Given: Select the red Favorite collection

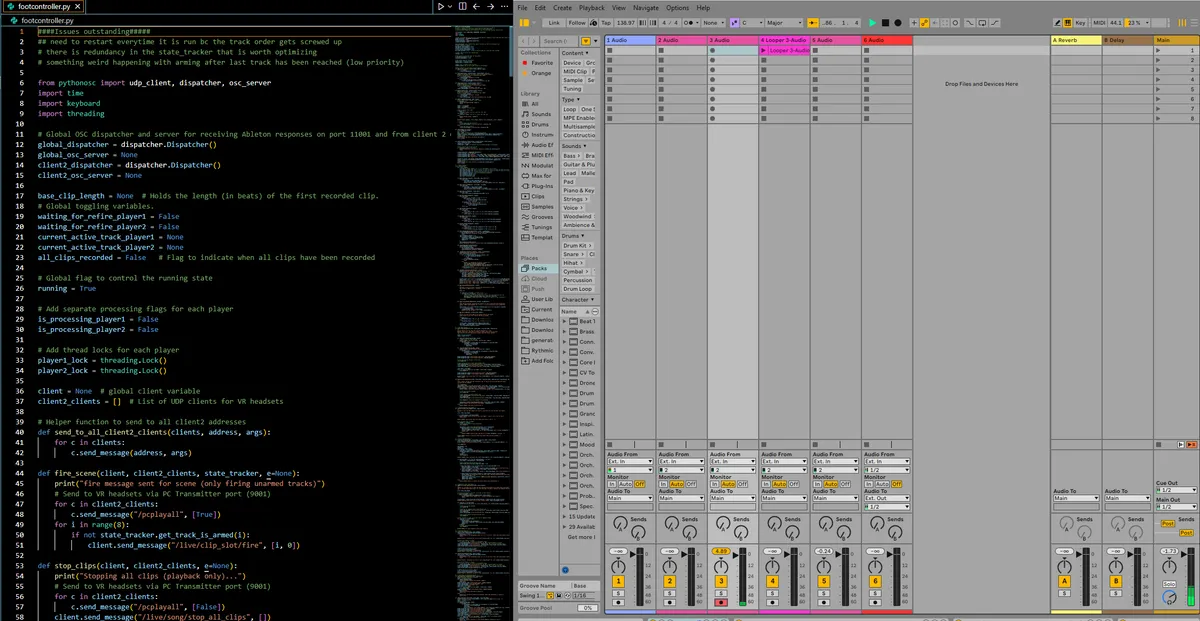Looking at the screenshot, I should pyautogui.click(x=538, y=63).
